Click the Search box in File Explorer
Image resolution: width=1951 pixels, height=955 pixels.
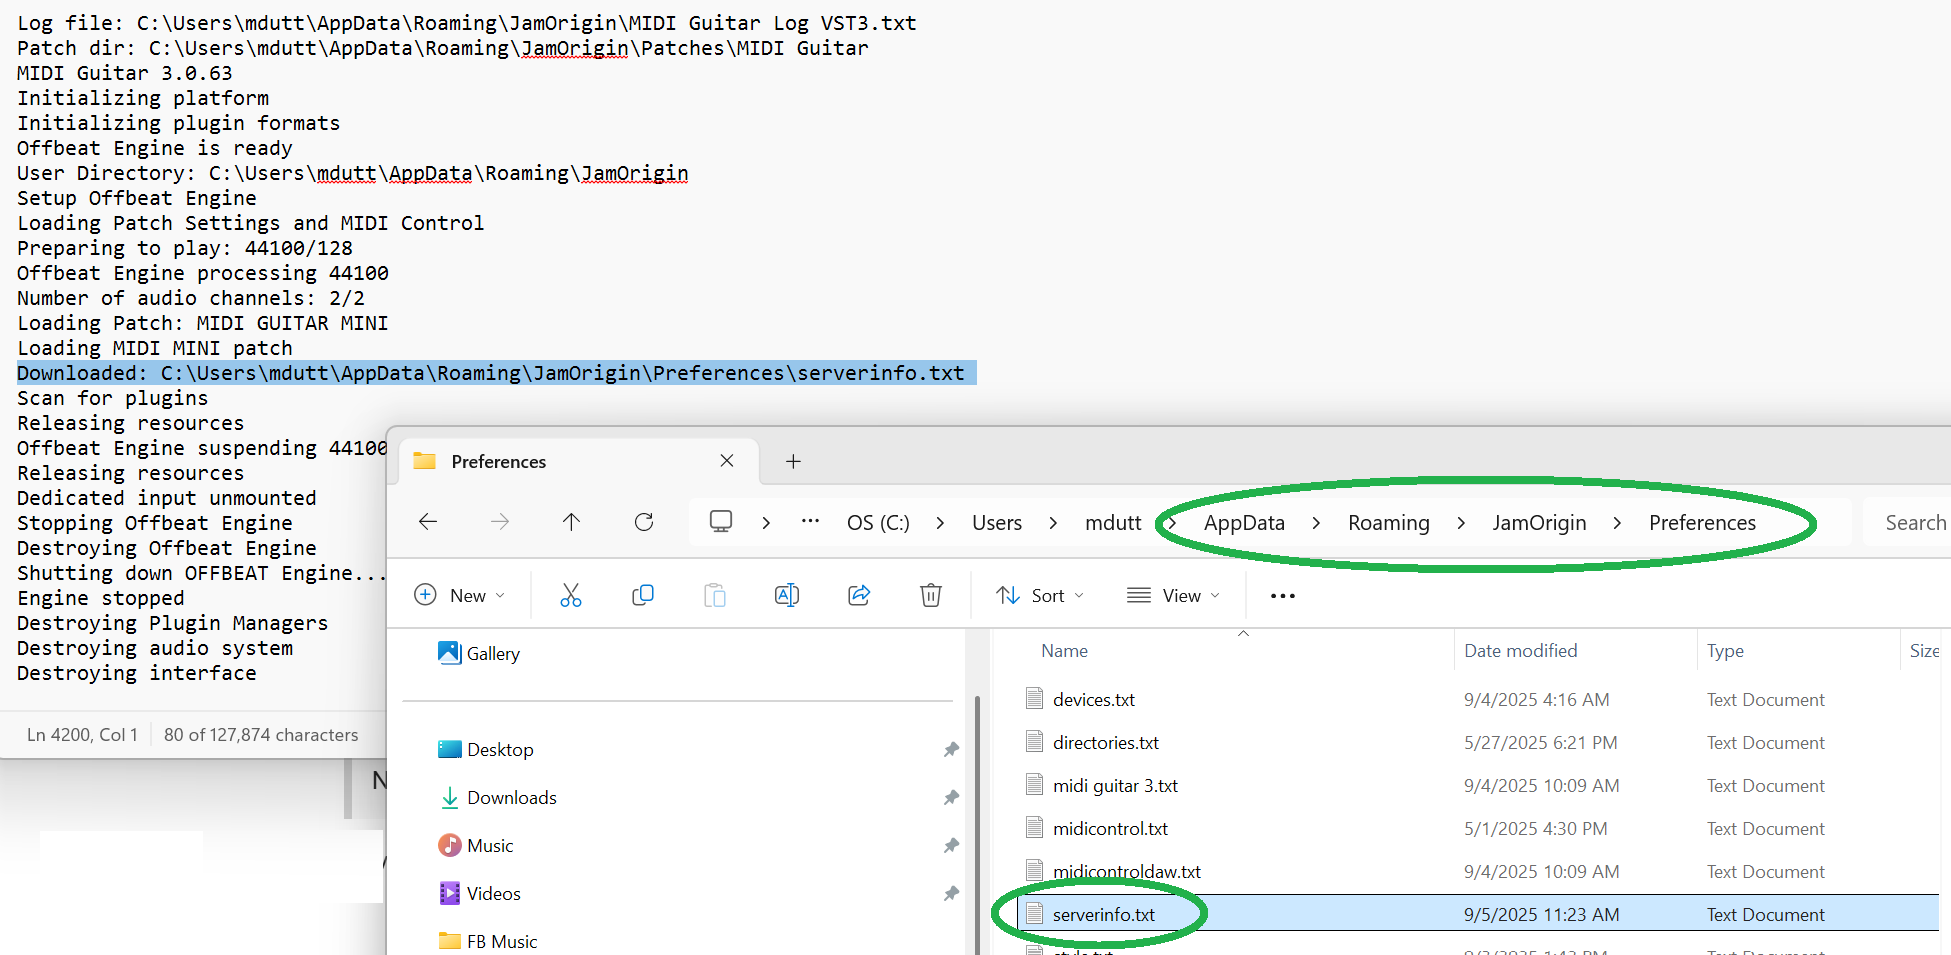[x=1906, y=522]
